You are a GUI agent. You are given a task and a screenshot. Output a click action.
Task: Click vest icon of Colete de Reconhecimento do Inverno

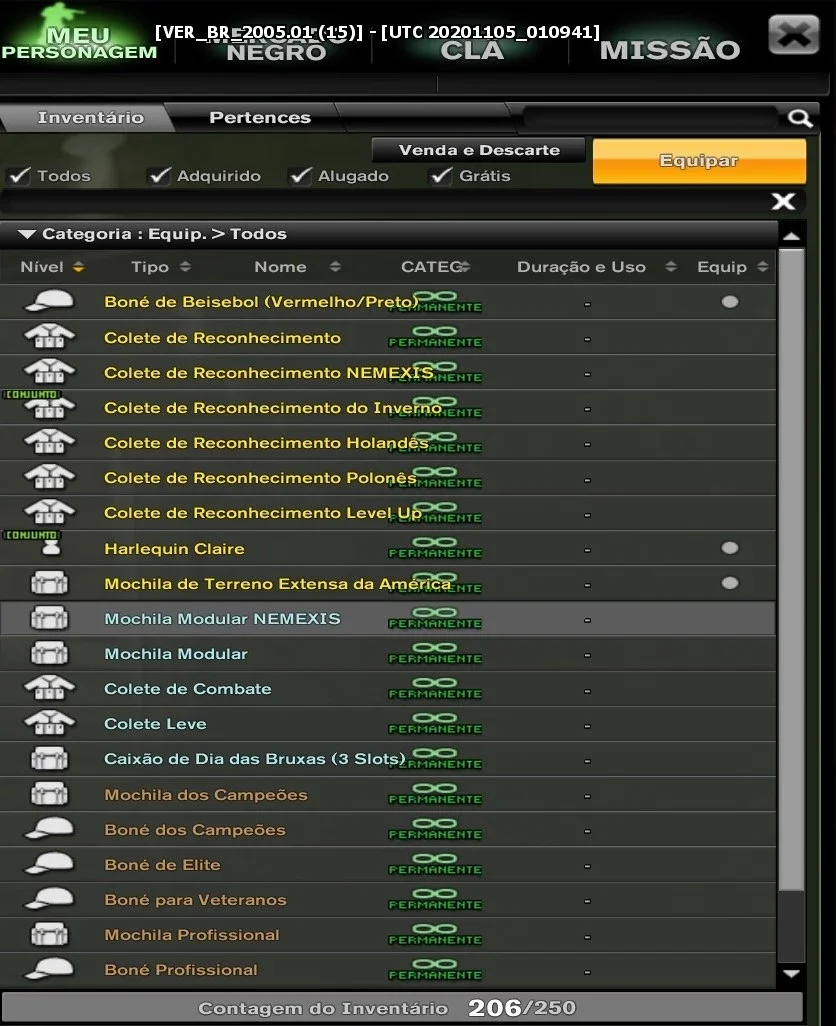tap(50, 408)
